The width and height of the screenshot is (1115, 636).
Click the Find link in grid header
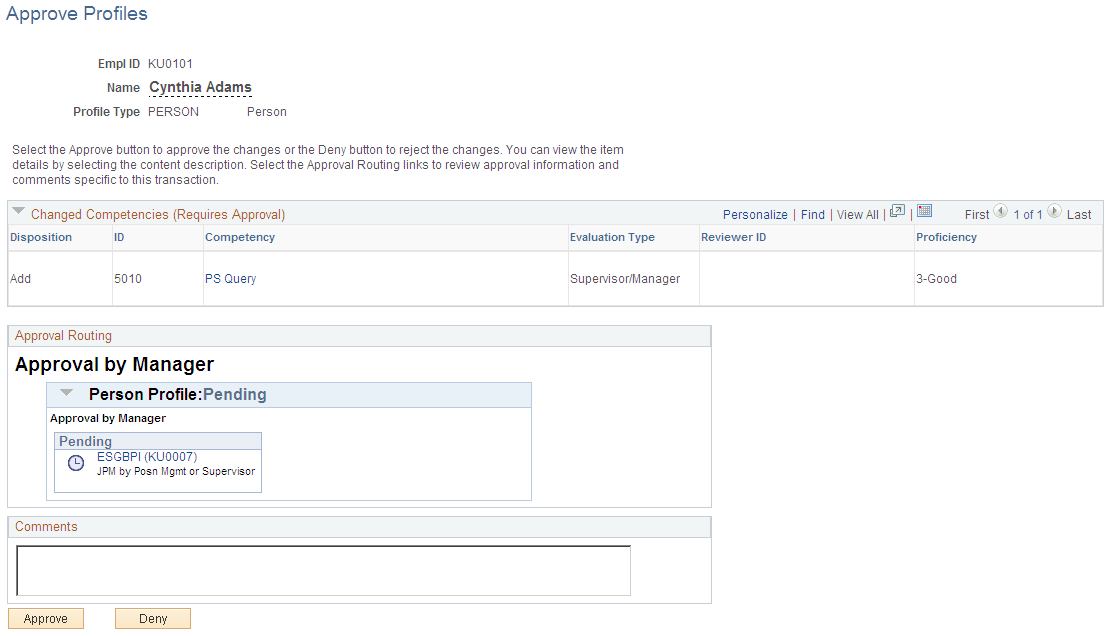tap(812, 213)
